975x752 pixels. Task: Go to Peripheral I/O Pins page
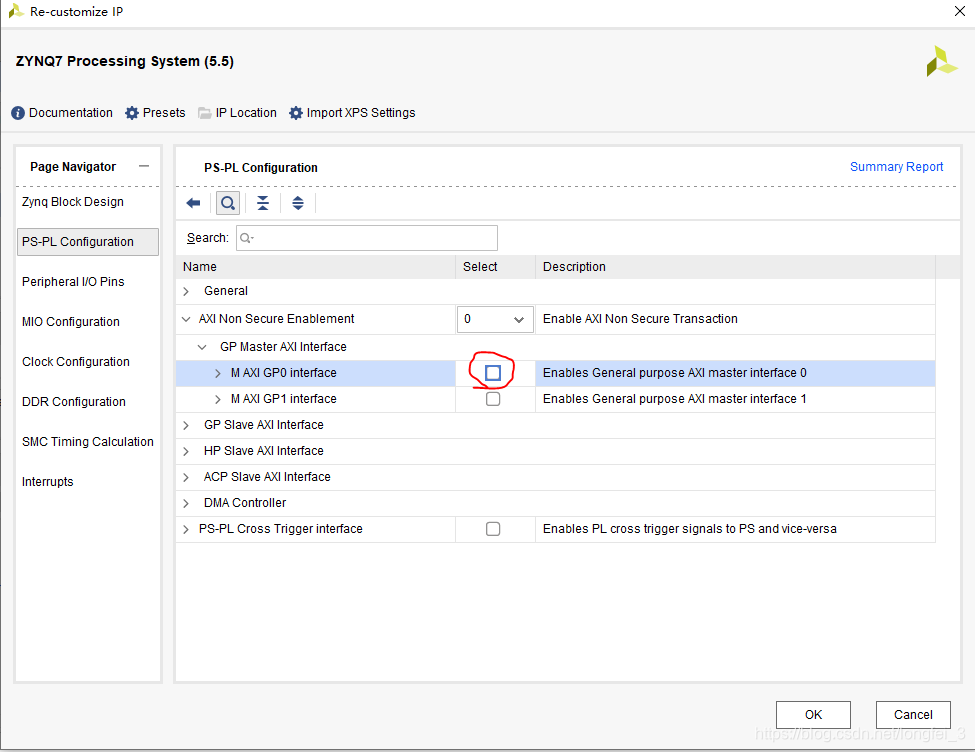pyautogui.click(x=73, y=281)
